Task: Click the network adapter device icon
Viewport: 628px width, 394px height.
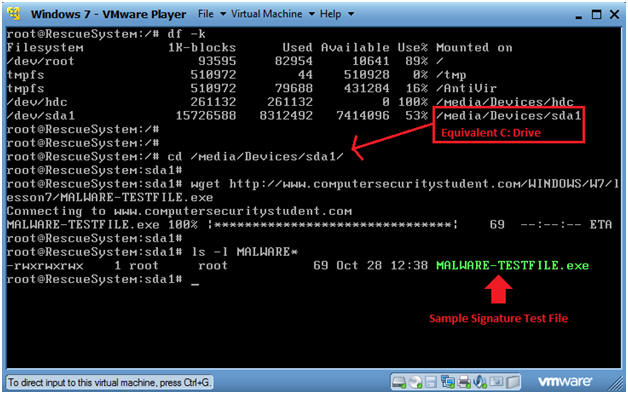Action: [x=447, y=382]
